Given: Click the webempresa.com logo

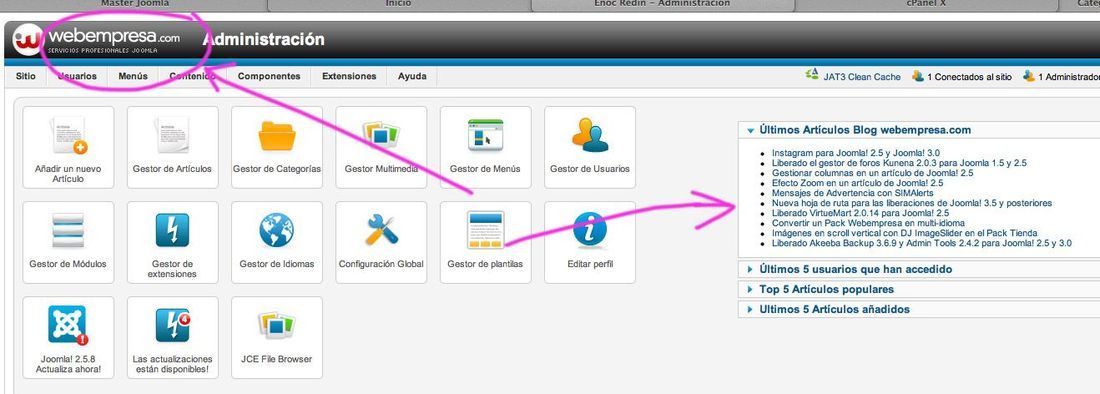Looking at the screenshot, I should coord(98,40).
